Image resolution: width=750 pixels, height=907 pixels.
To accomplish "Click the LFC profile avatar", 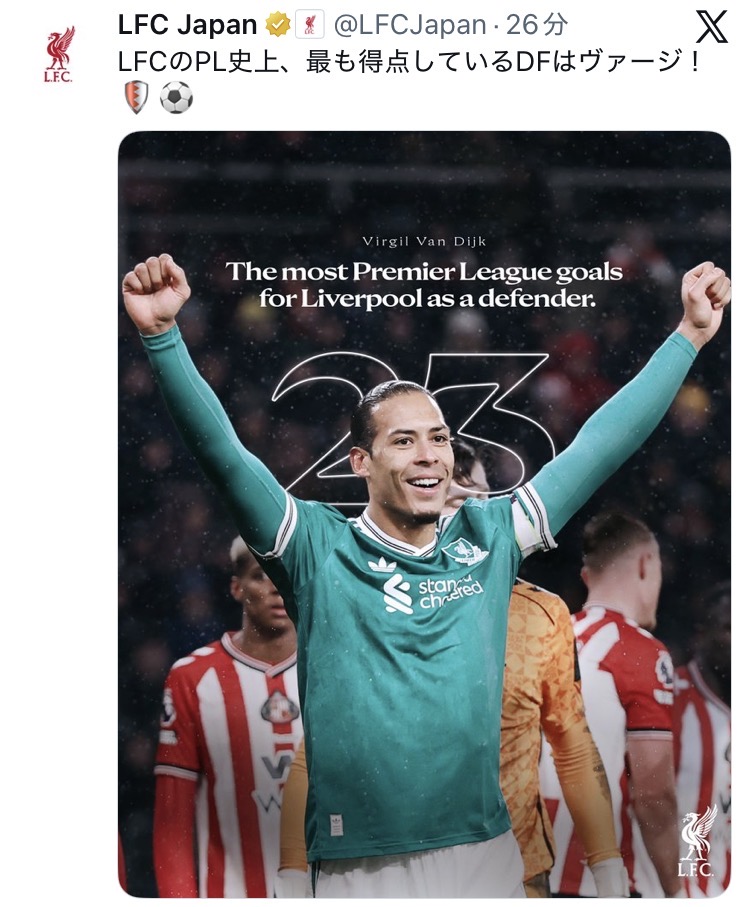I will coord(59,55).
